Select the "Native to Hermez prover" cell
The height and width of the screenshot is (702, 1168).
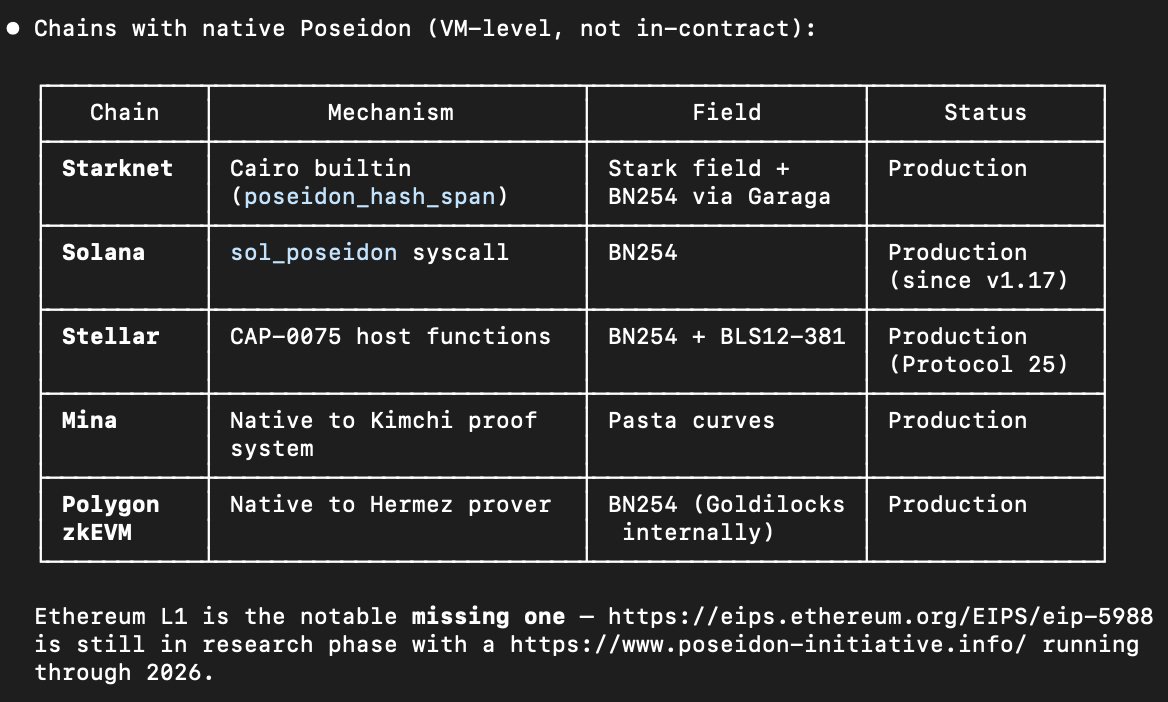point(390,504)
